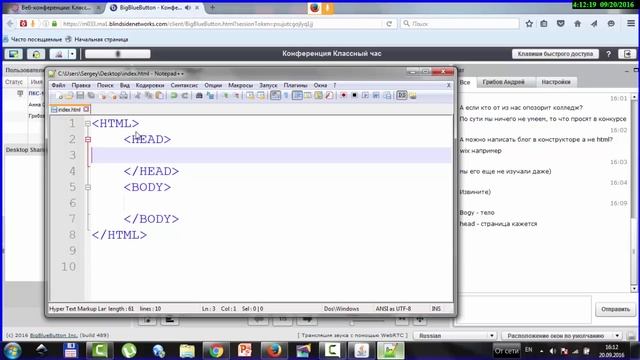Click the BigBlueButton headset audio icon

(36, 54)
